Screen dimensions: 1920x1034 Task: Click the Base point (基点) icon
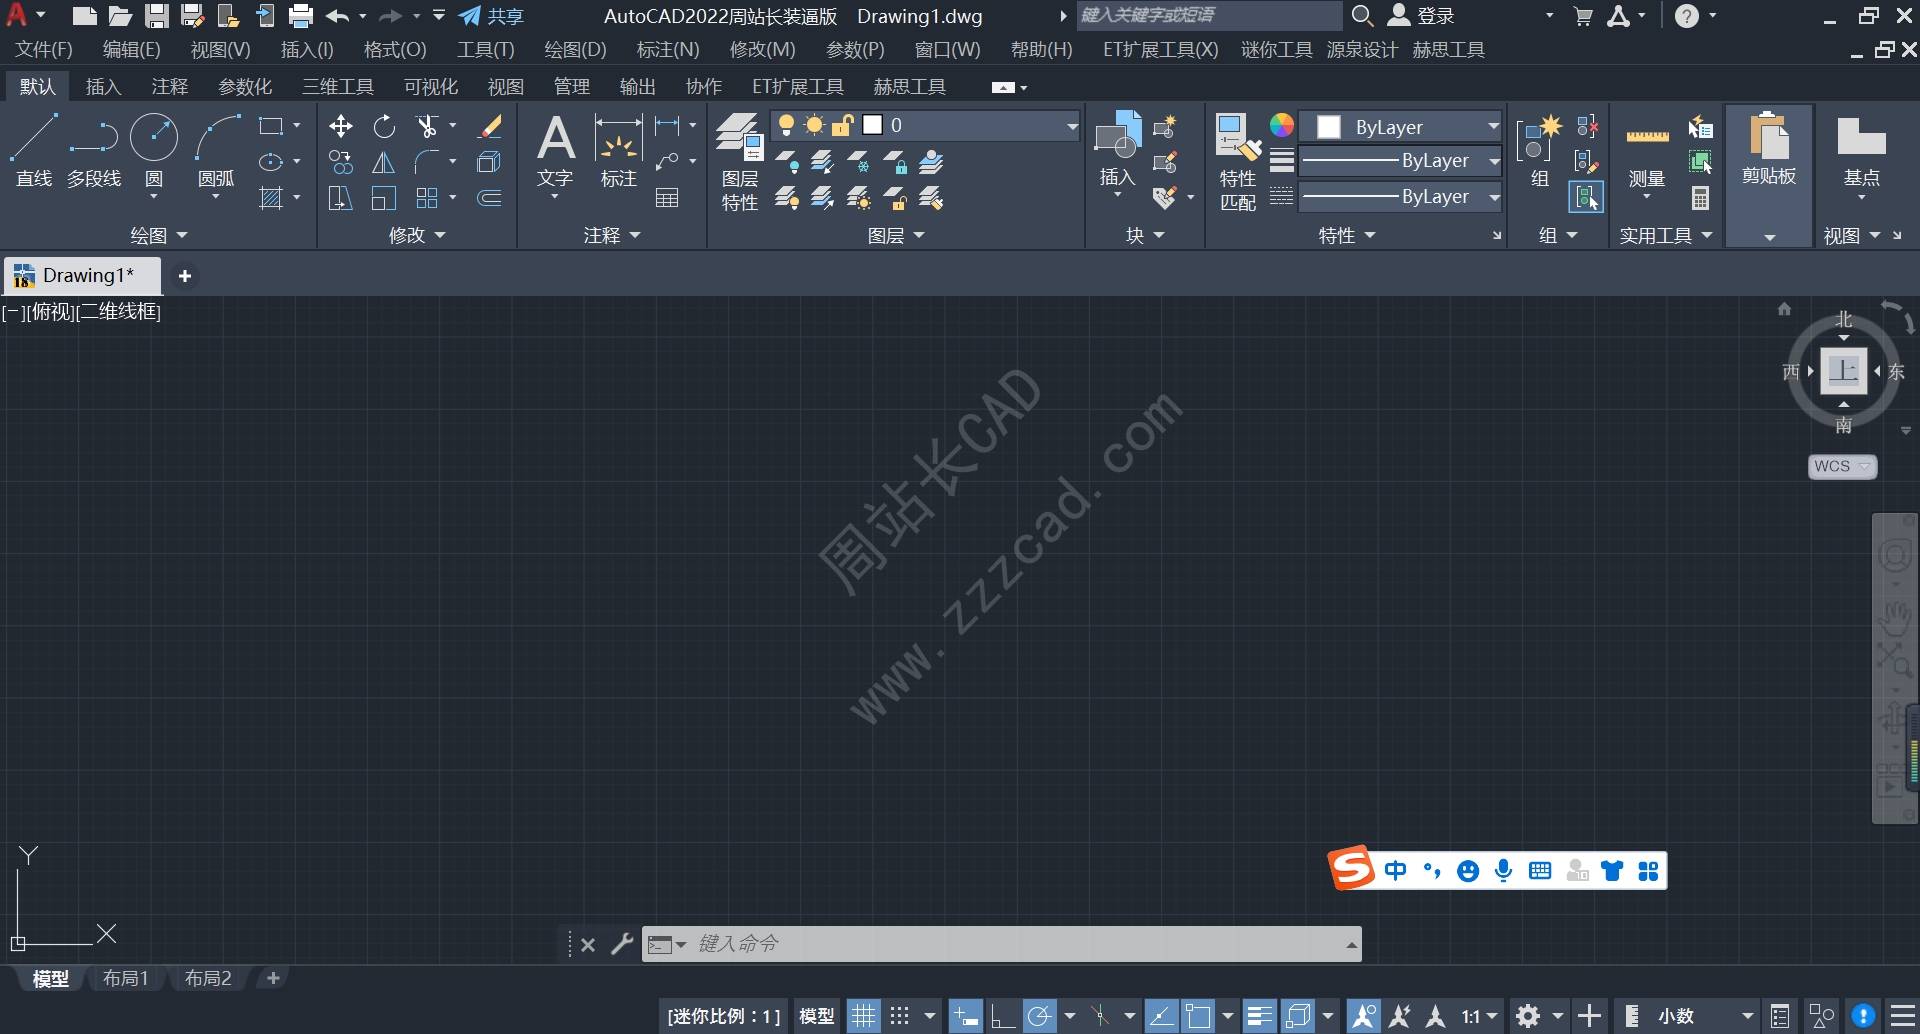point(1861,150)
